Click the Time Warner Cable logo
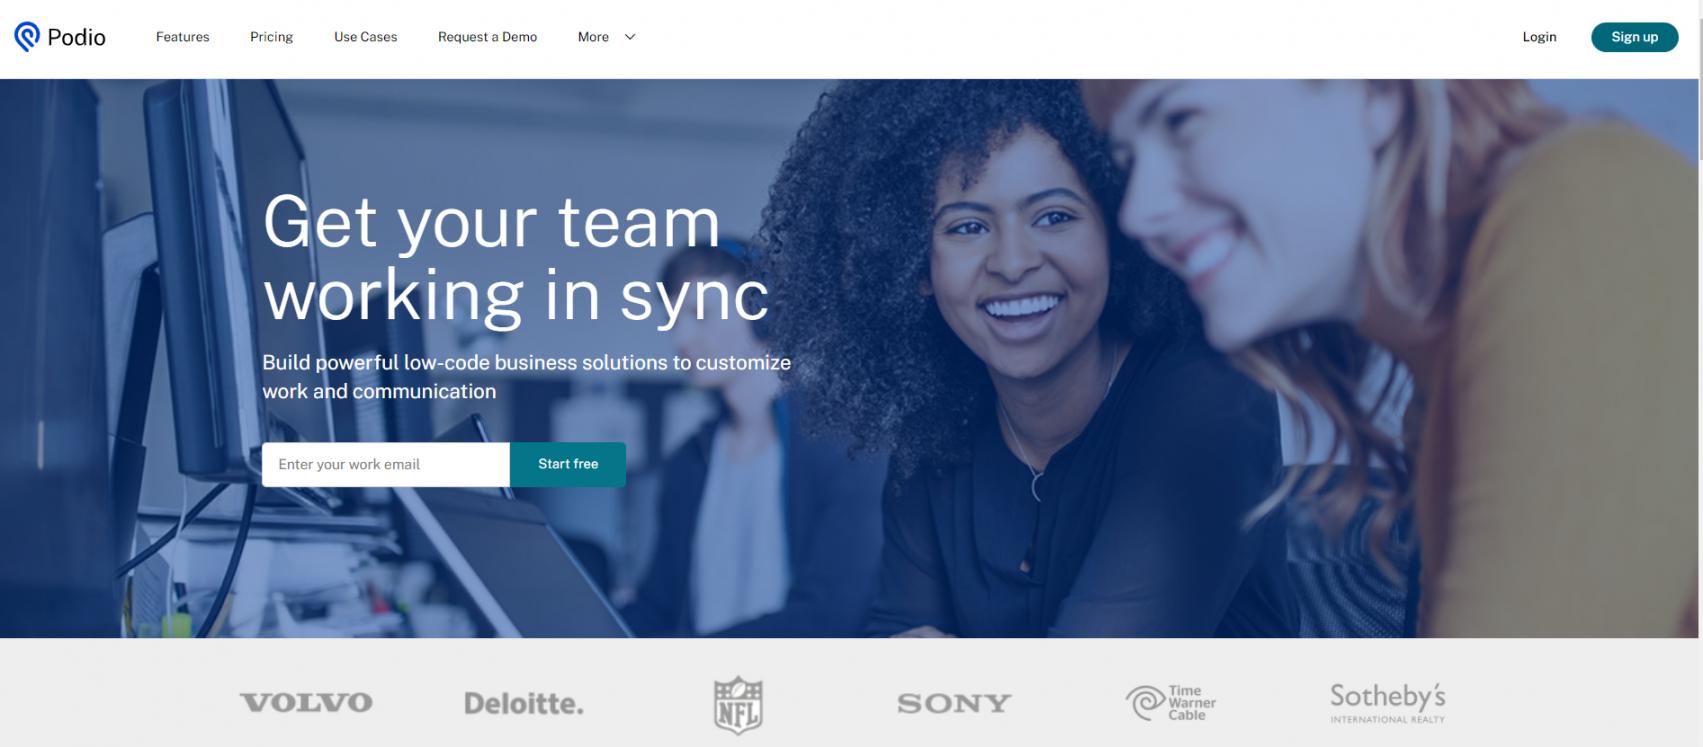1703x747 pixels. click(x=1171, y=702)
